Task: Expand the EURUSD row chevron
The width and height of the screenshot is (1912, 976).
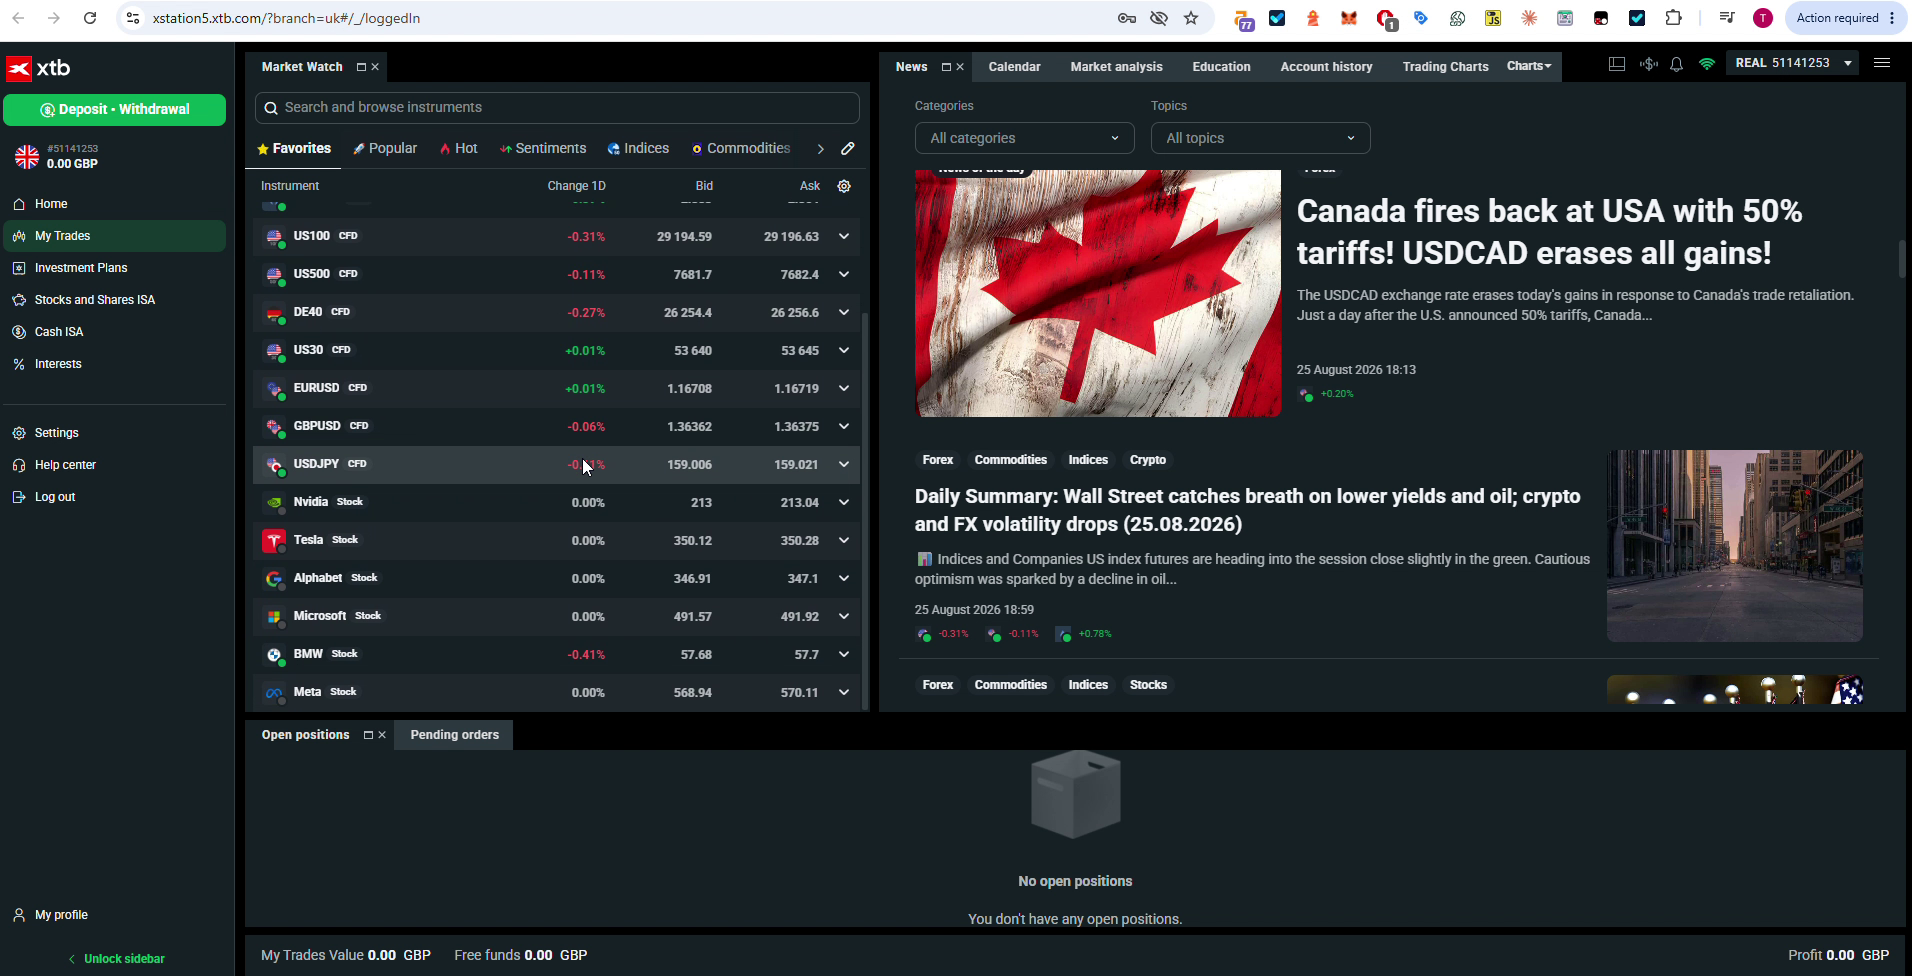Action: pyautogui.click(x=844, y=389)
